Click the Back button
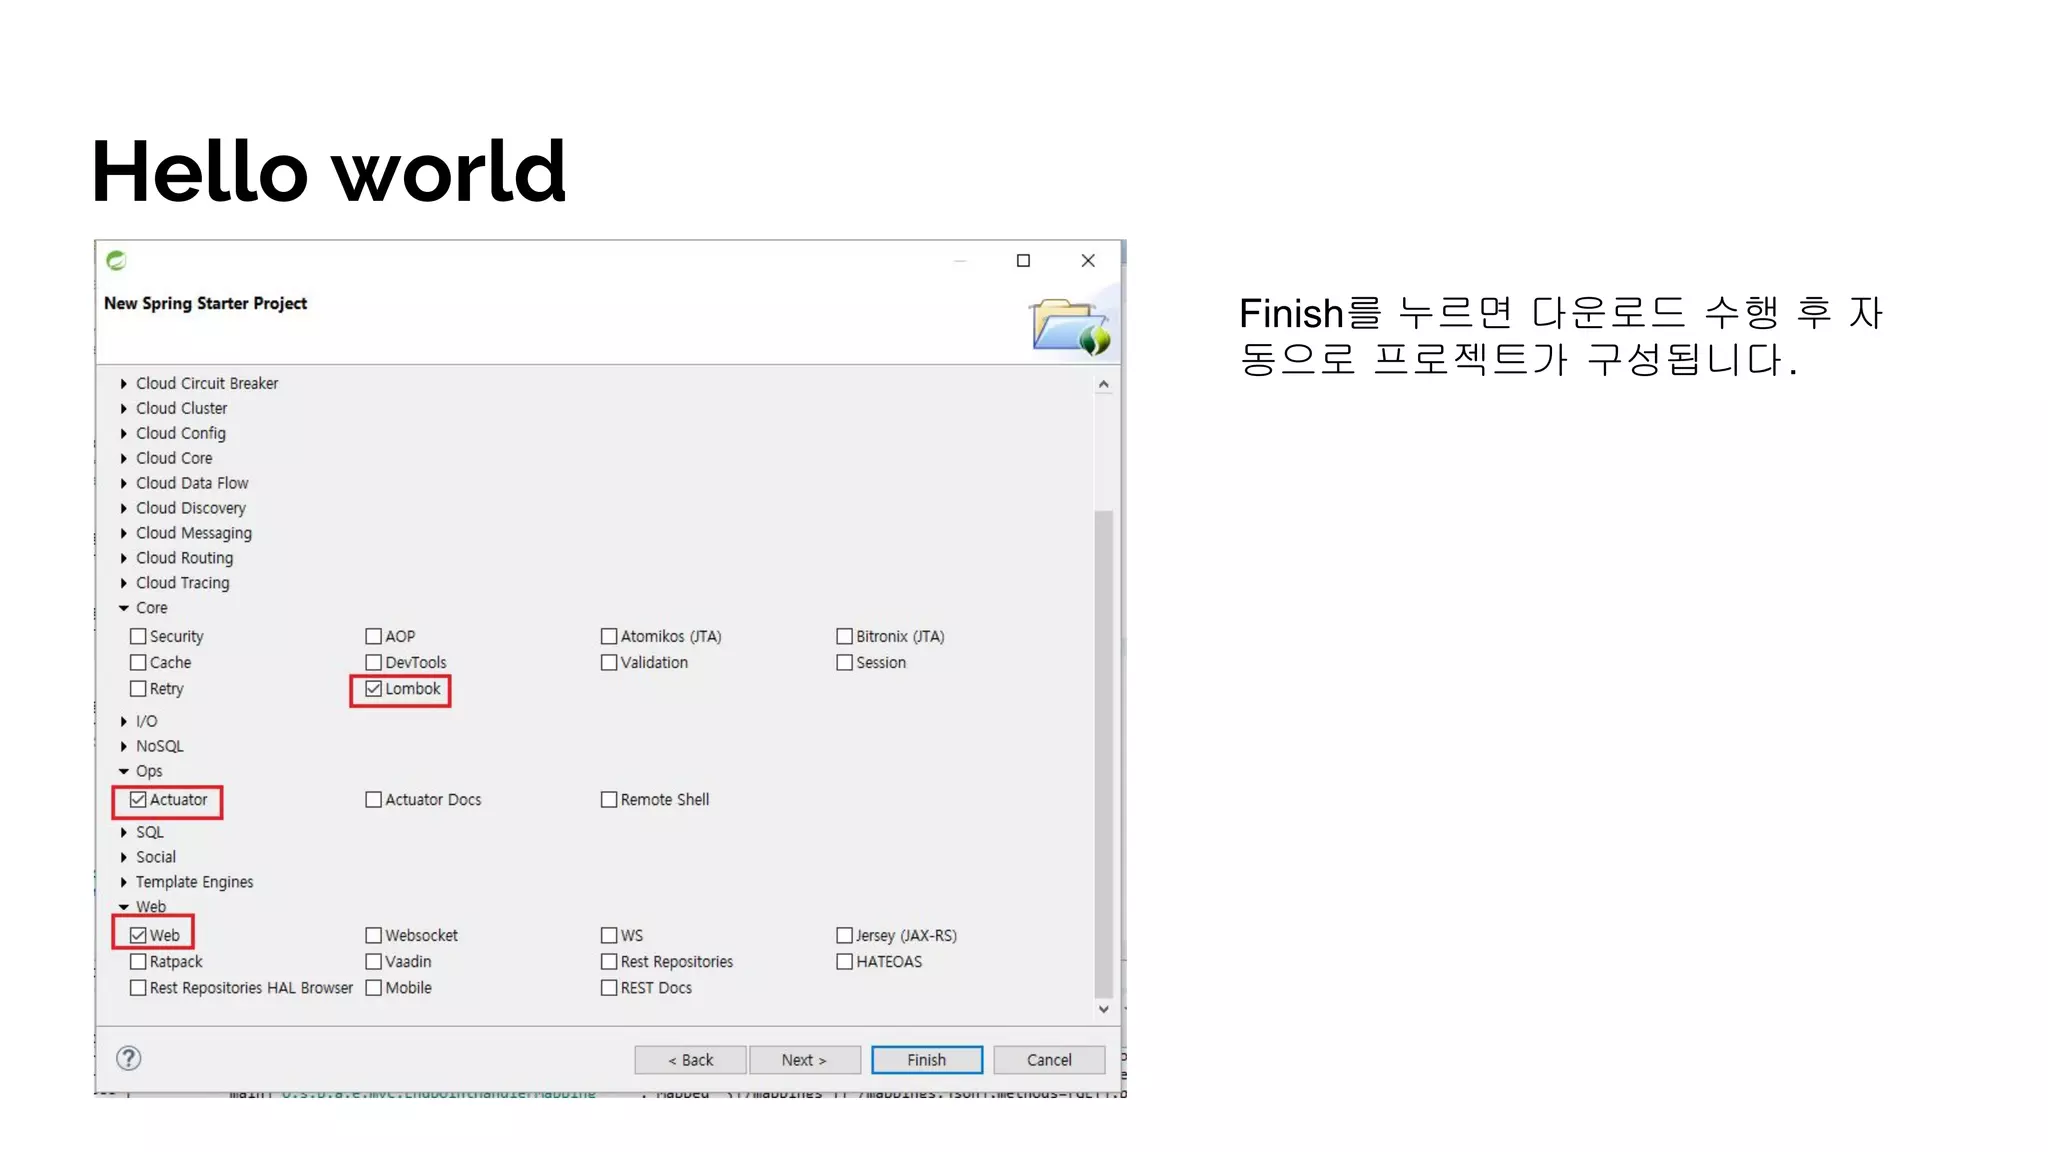Viewport: 2048px width, 1152px height. point(690,1060)
